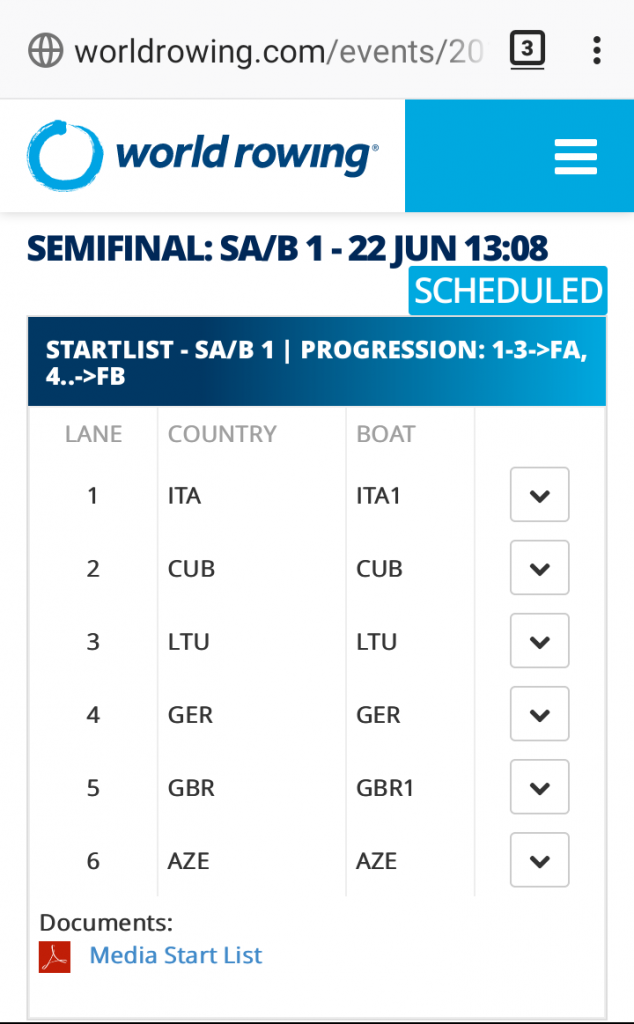The image size is (634, 1024).
Task: Open the hamburger navigation menu
Action: click(575, 157)
